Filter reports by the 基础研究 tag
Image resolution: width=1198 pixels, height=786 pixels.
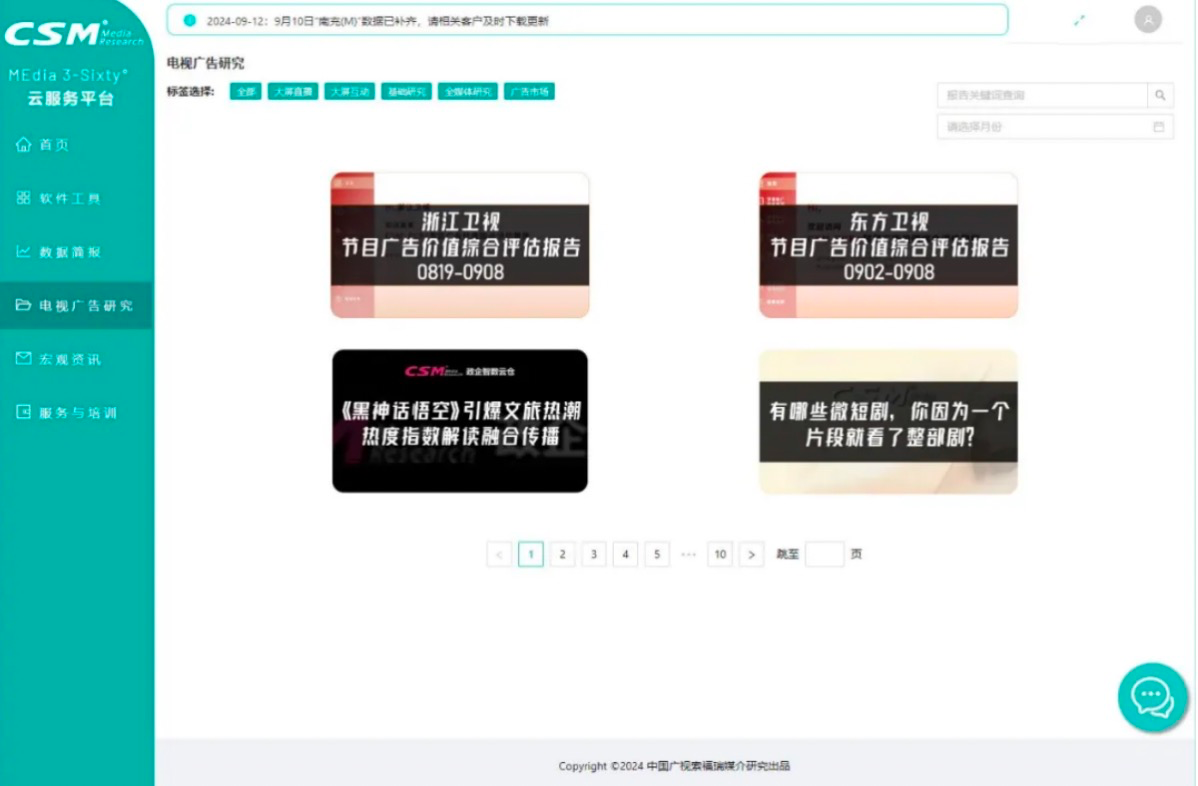(x=406, y=92)
